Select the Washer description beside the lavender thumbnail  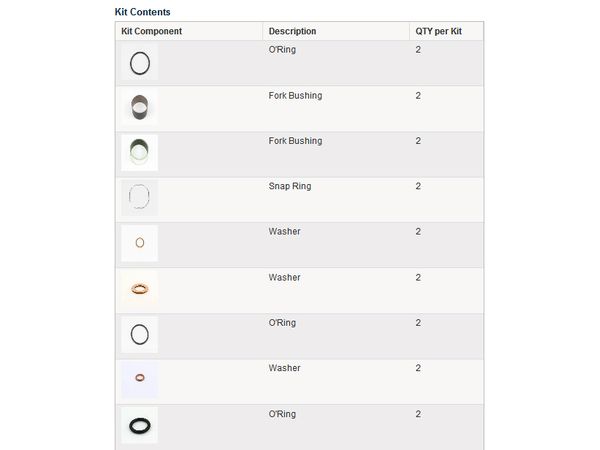pyautogui.click(x=284, y=368)
